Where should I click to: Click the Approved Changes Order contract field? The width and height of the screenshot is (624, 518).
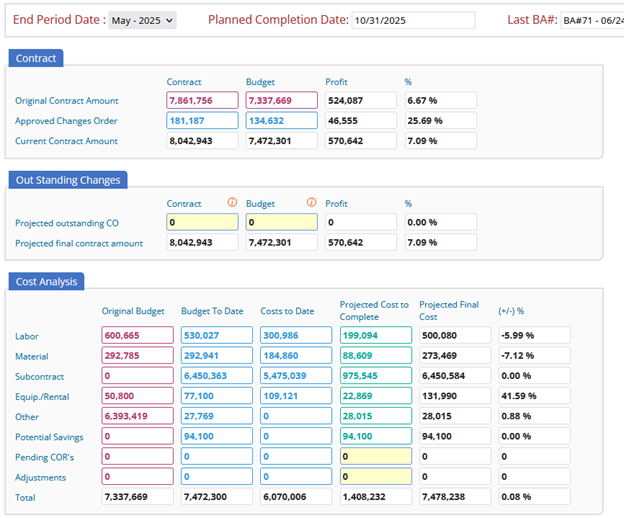tap(202, 121)
